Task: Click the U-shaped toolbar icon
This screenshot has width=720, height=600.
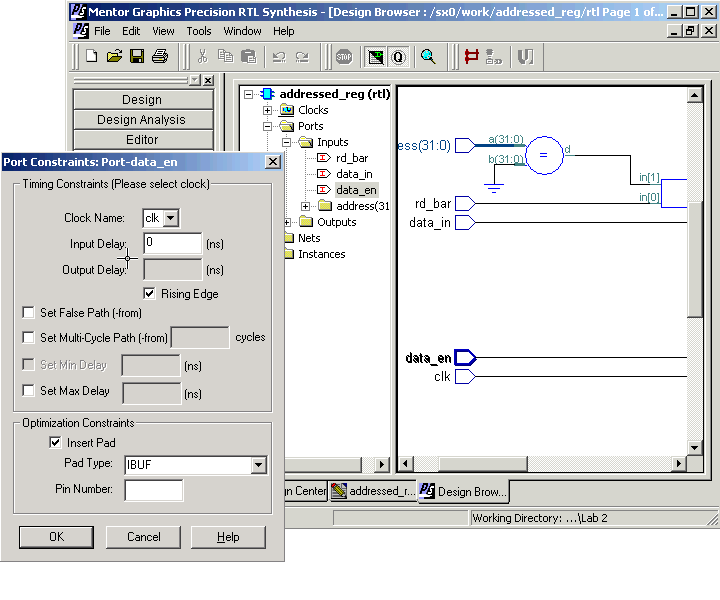Action: (x=525, y=57)
